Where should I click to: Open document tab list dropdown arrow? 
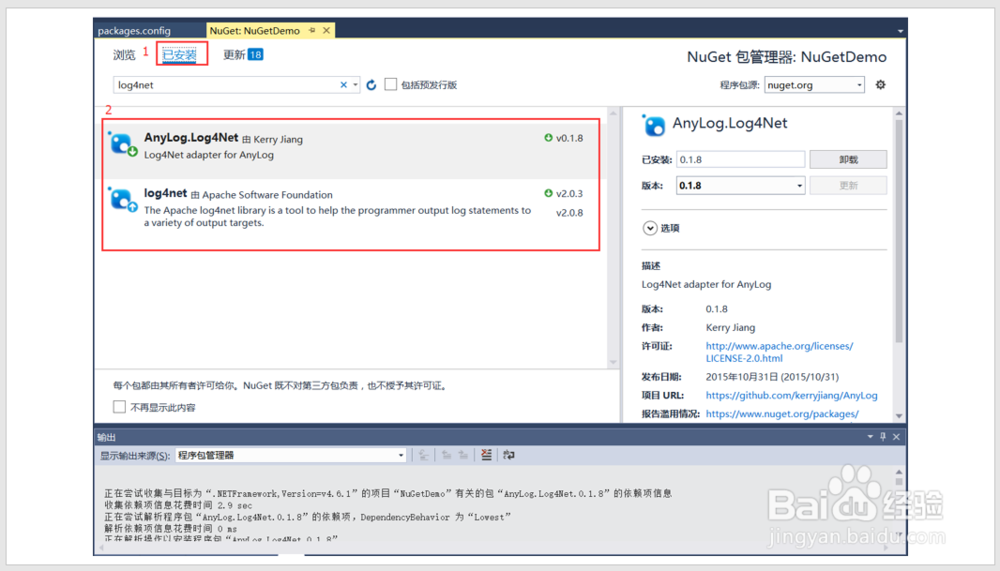[900, 31]
